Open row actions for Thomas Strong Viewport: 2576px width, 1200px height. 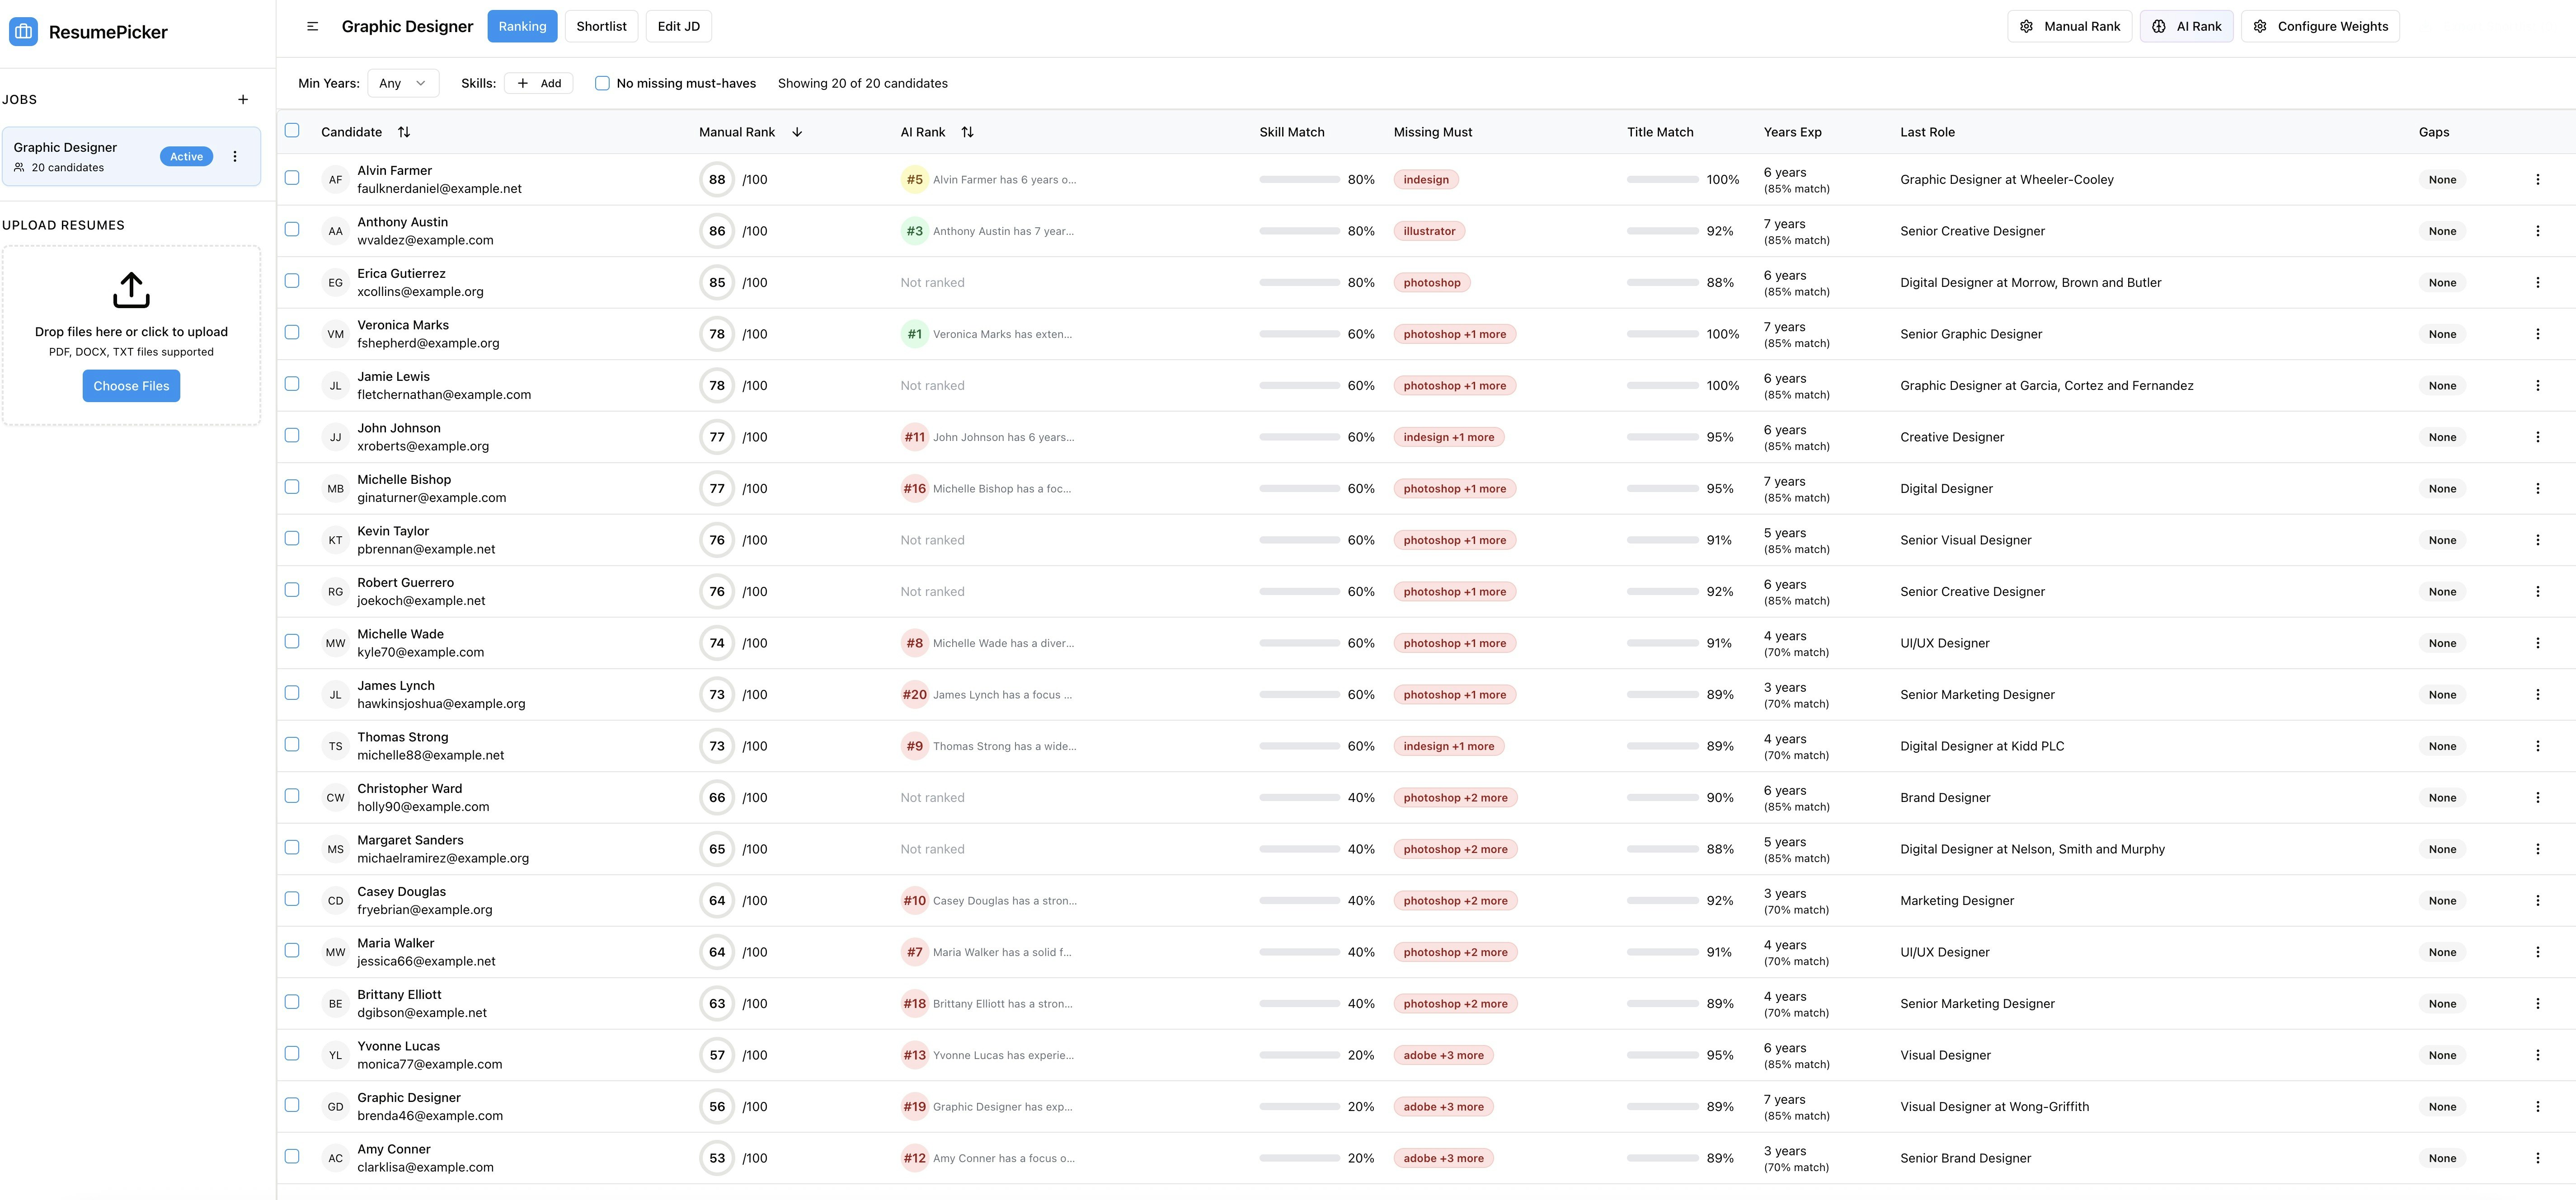pyautogui.click(x=2537, y=746)
